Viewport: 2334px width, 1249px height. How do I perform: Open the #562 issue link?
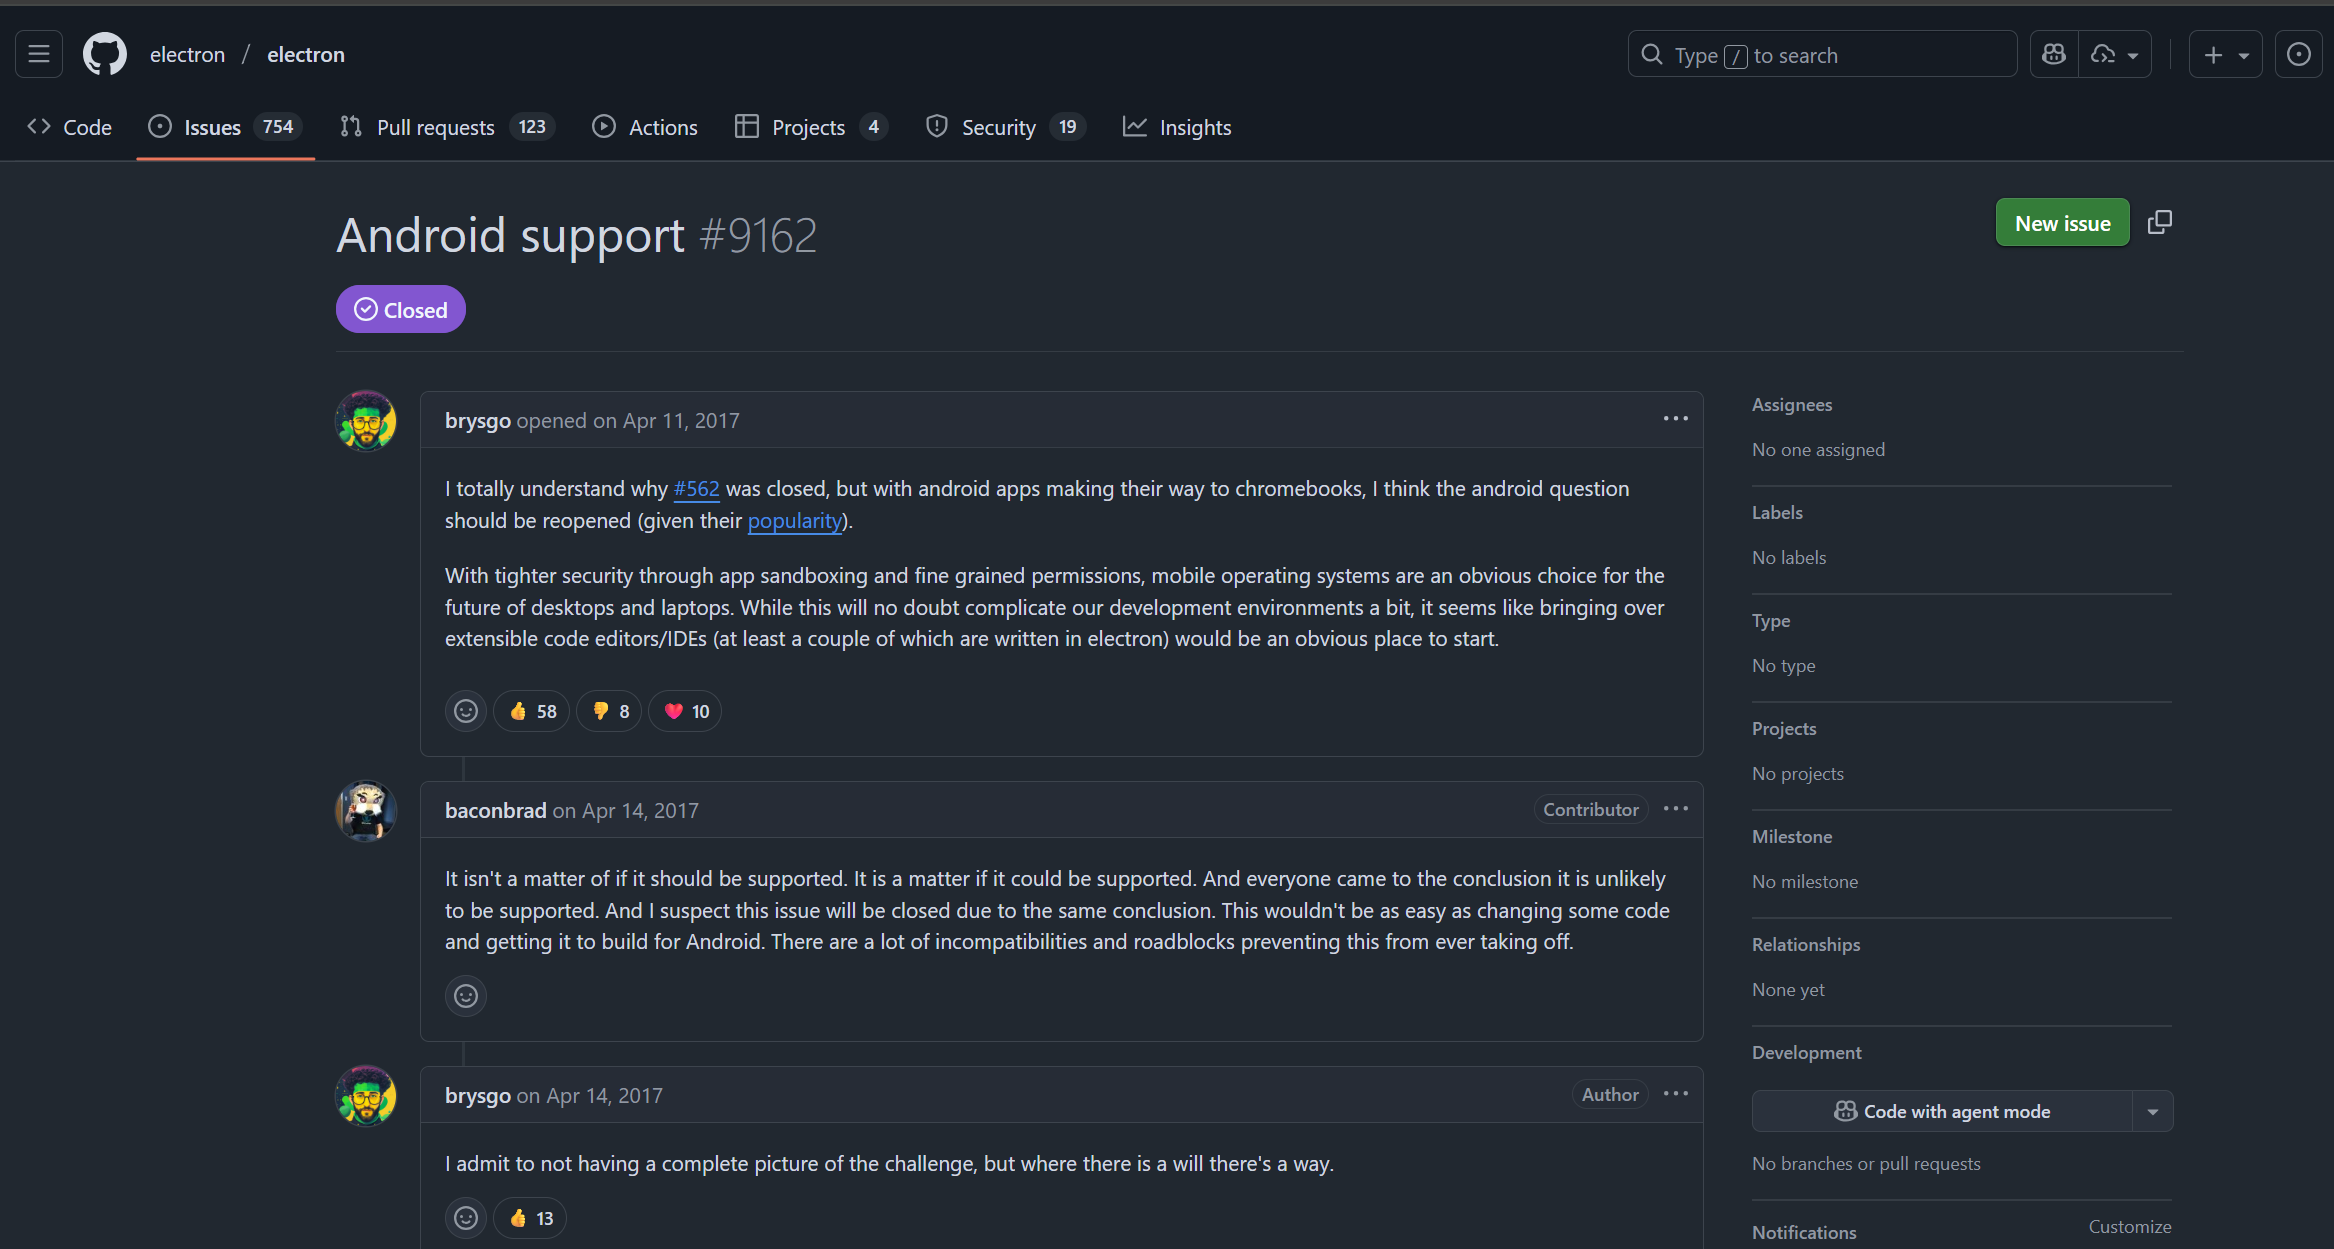pyautogui.click(x=696, y=488)
